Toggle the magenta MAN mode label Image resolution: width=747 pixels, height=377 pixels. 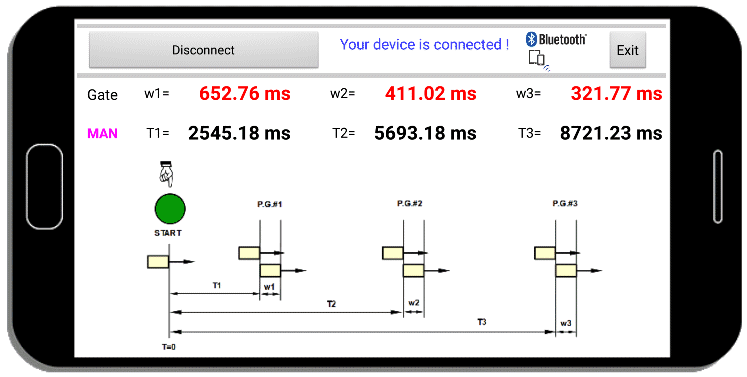pos(102,133)
